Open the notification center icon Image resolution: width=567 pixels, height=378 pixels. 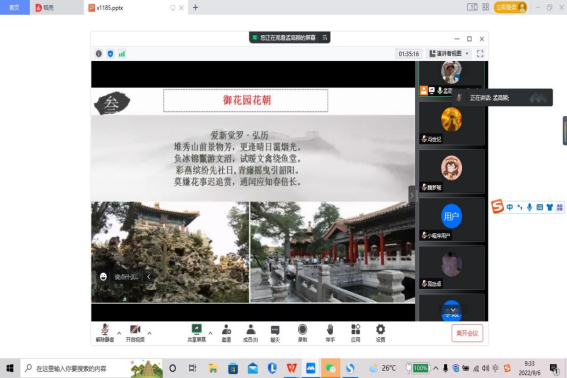[553, 368]
